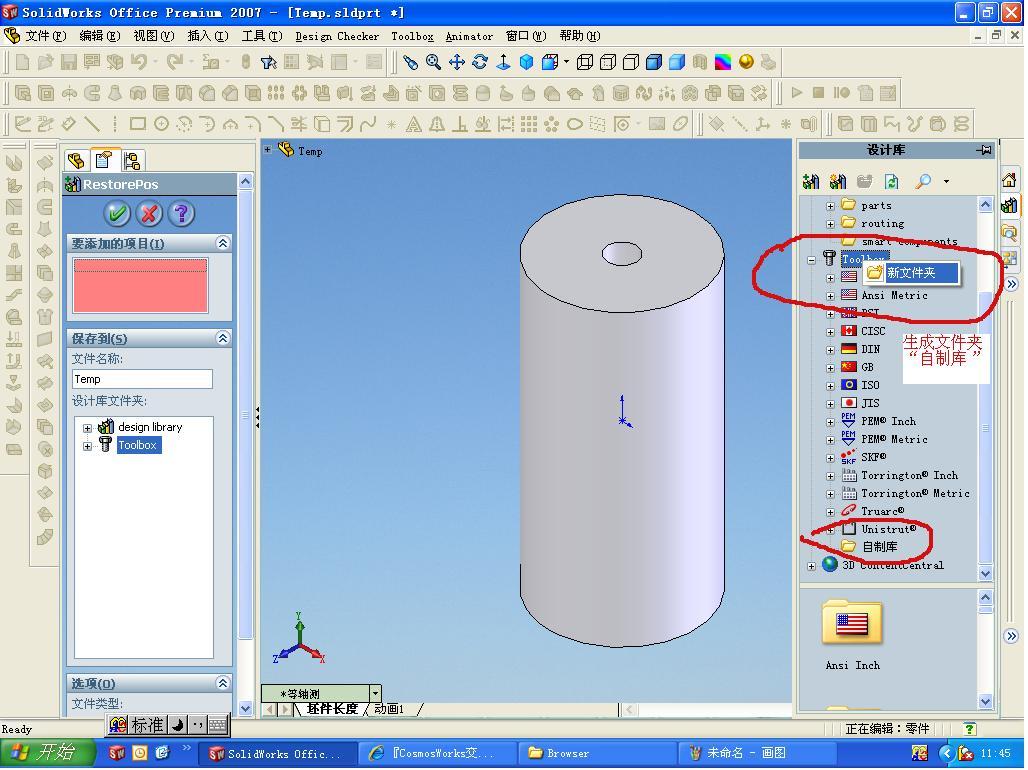1028x770 pixels.
Task: Open the 插入(I) menu
Action: tap(208, 36)
